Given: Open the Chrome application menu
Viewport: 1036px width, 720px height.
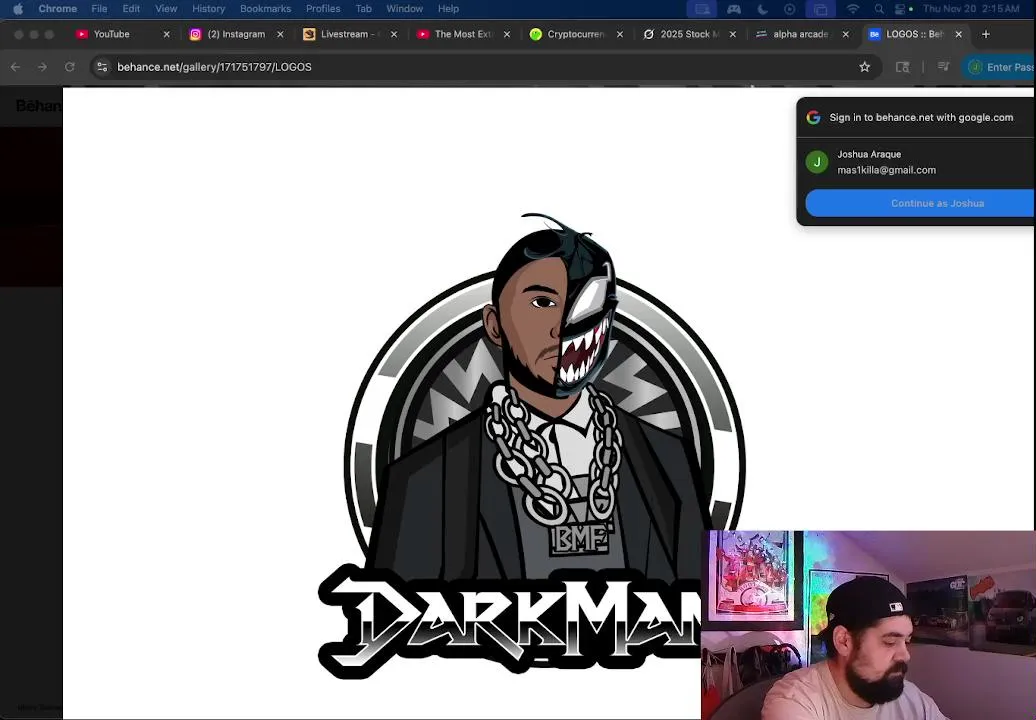Looking at the screenshot, I should 57,9.
